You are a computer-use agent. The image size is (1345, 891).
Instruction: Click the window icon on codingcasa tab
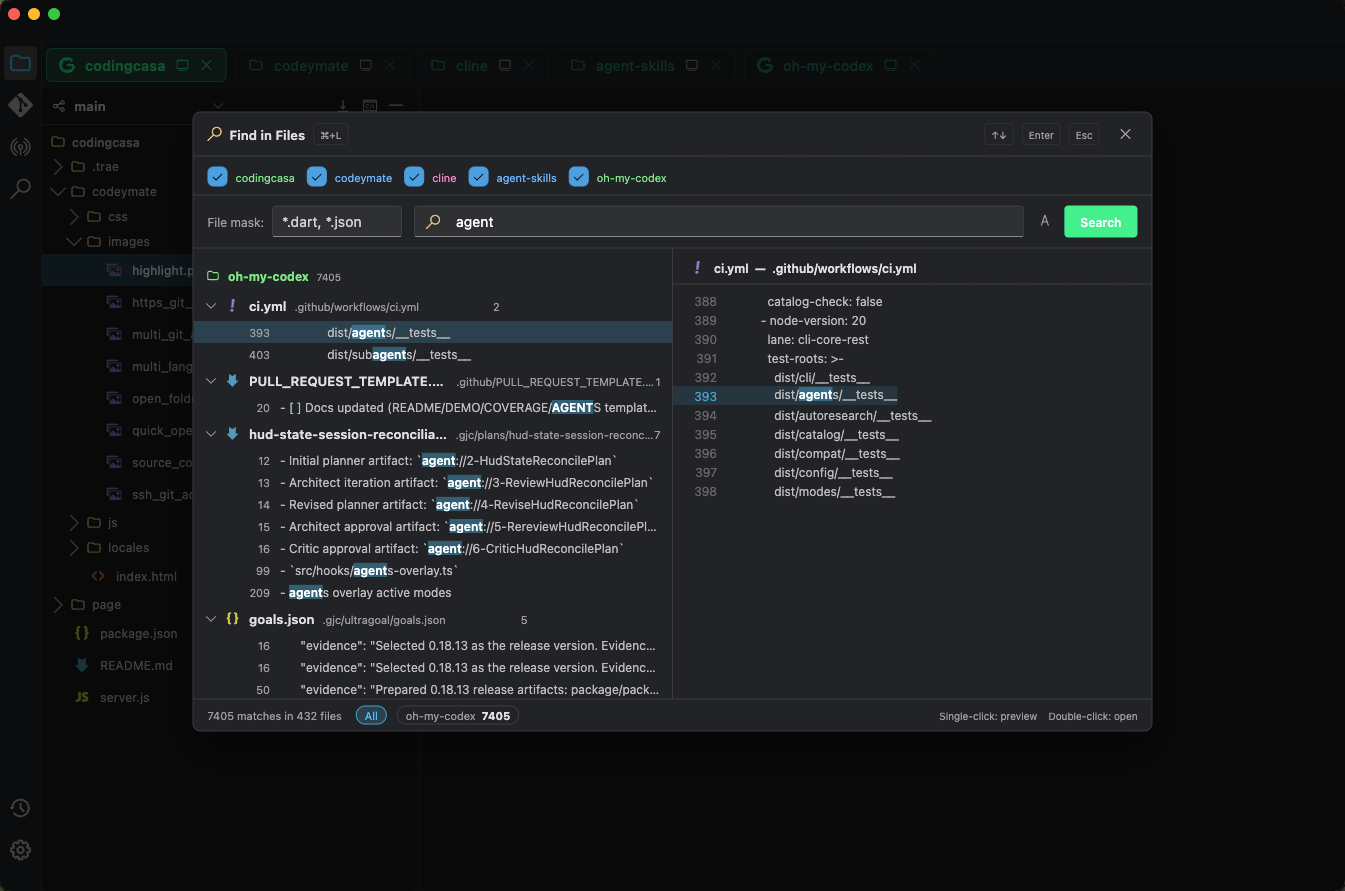[x=182, y=65]
